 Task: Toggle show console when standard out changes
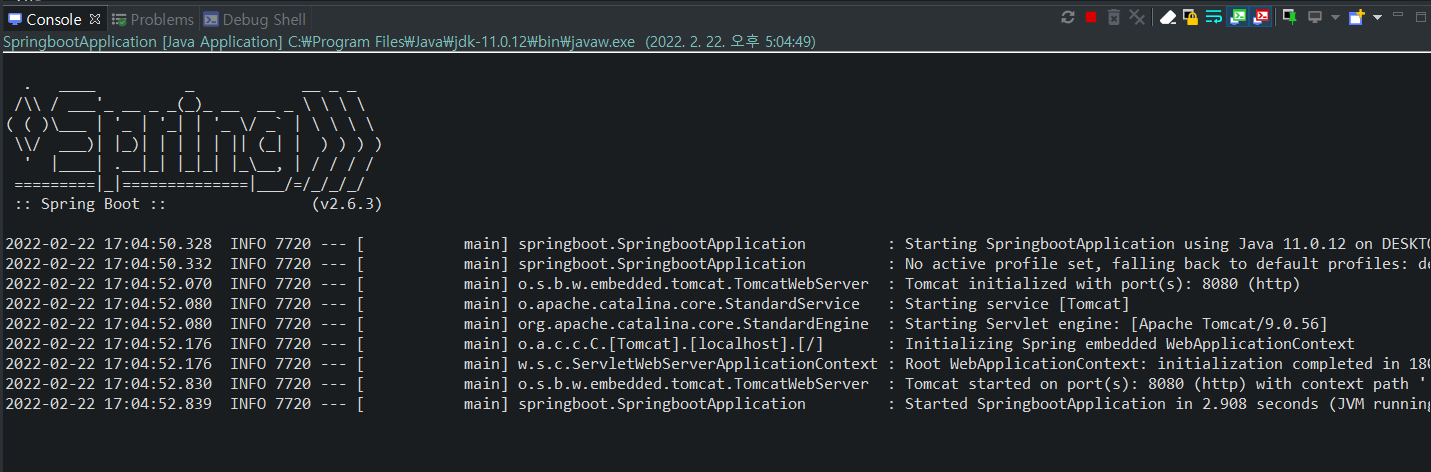[x=1238, y=17]
